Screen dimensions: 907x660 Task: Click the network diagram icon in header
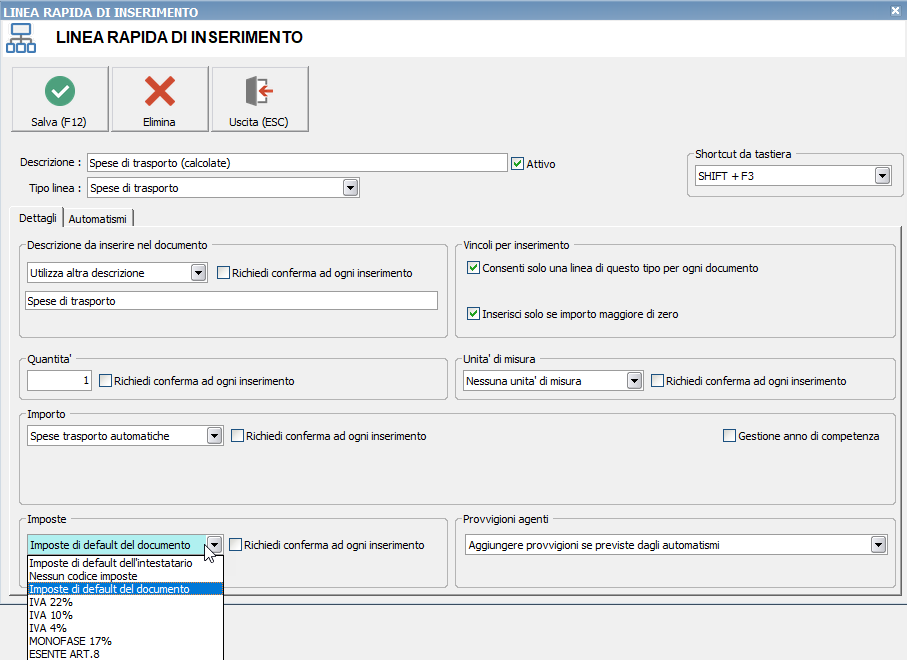21,38
